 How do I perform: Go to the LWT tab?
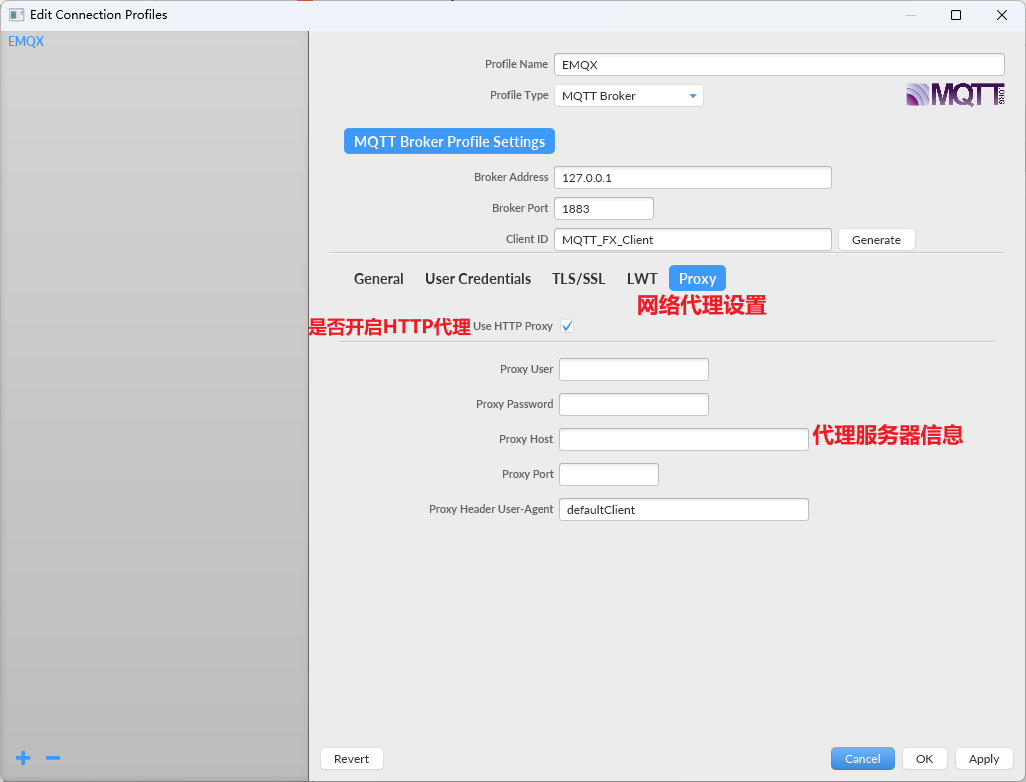[641, 279]
